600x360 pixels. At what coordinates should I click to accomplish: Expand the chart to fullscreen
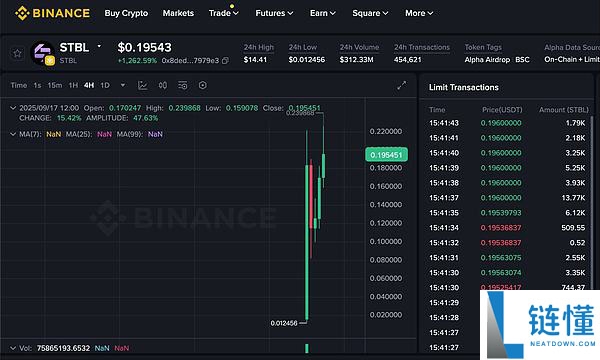[x=401, y=85]
